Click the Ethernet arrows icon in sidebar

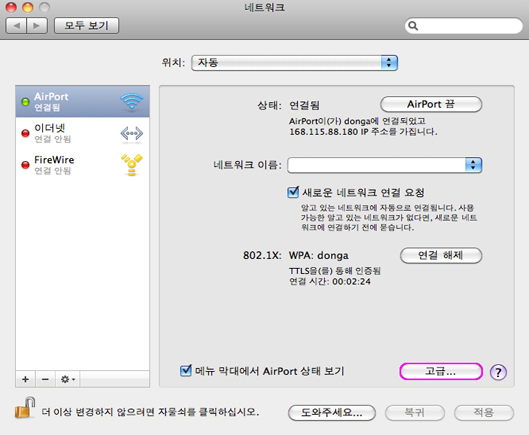[132, 133]
